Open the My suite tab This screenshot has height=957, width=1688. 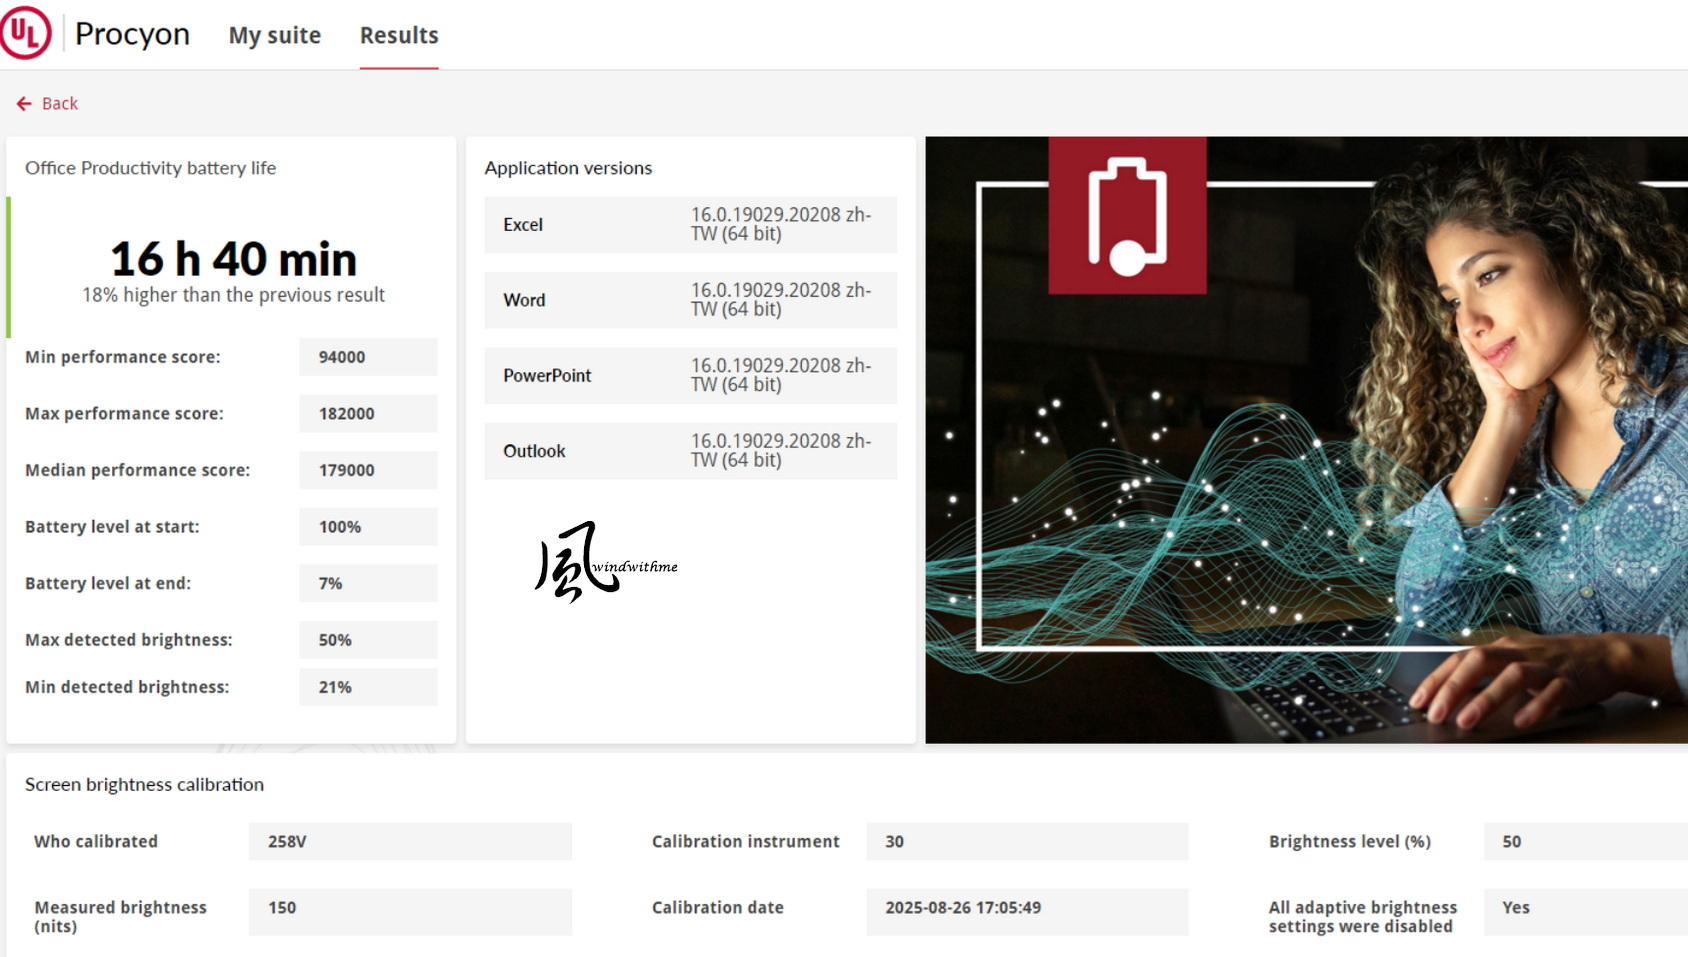tap(275, 35)
